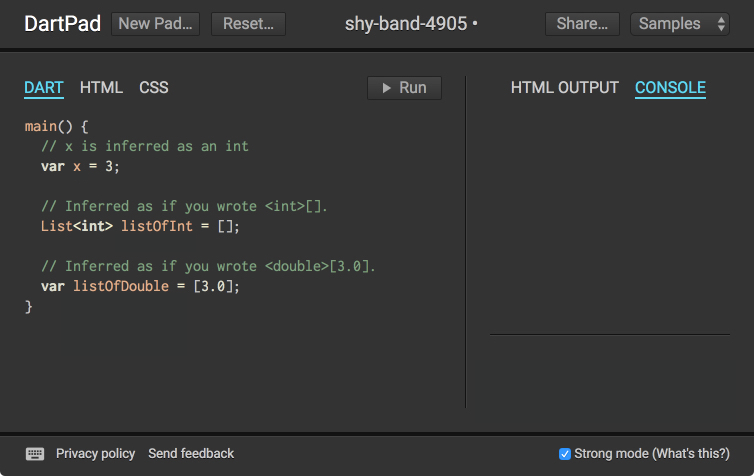Switch to the HTML editor tab
The width and height of the screenshot is (754, 476).
pyautogui.click(x=101, y=88)
